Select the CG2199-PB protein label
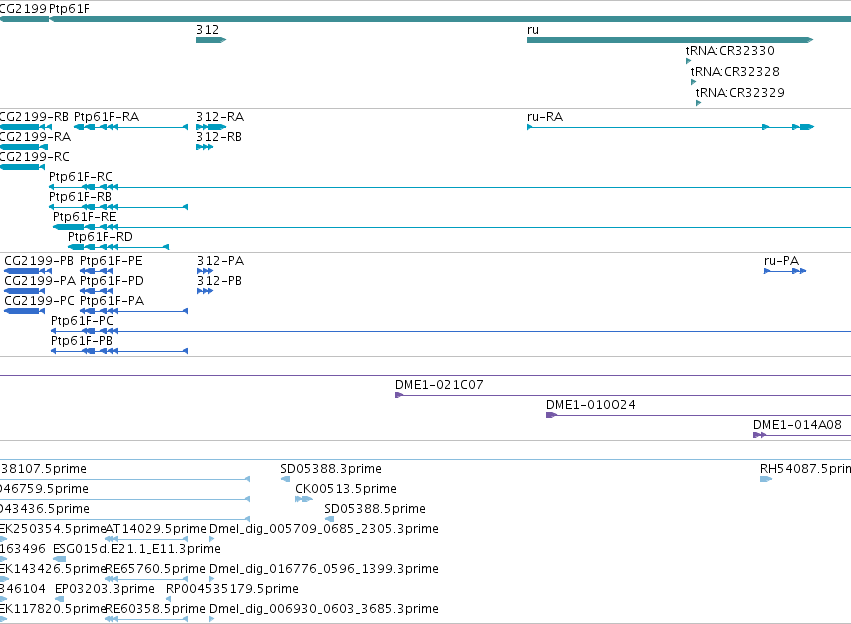Viewport: 851px width, 624px height. pyautogui.click(x=39, y=261)
